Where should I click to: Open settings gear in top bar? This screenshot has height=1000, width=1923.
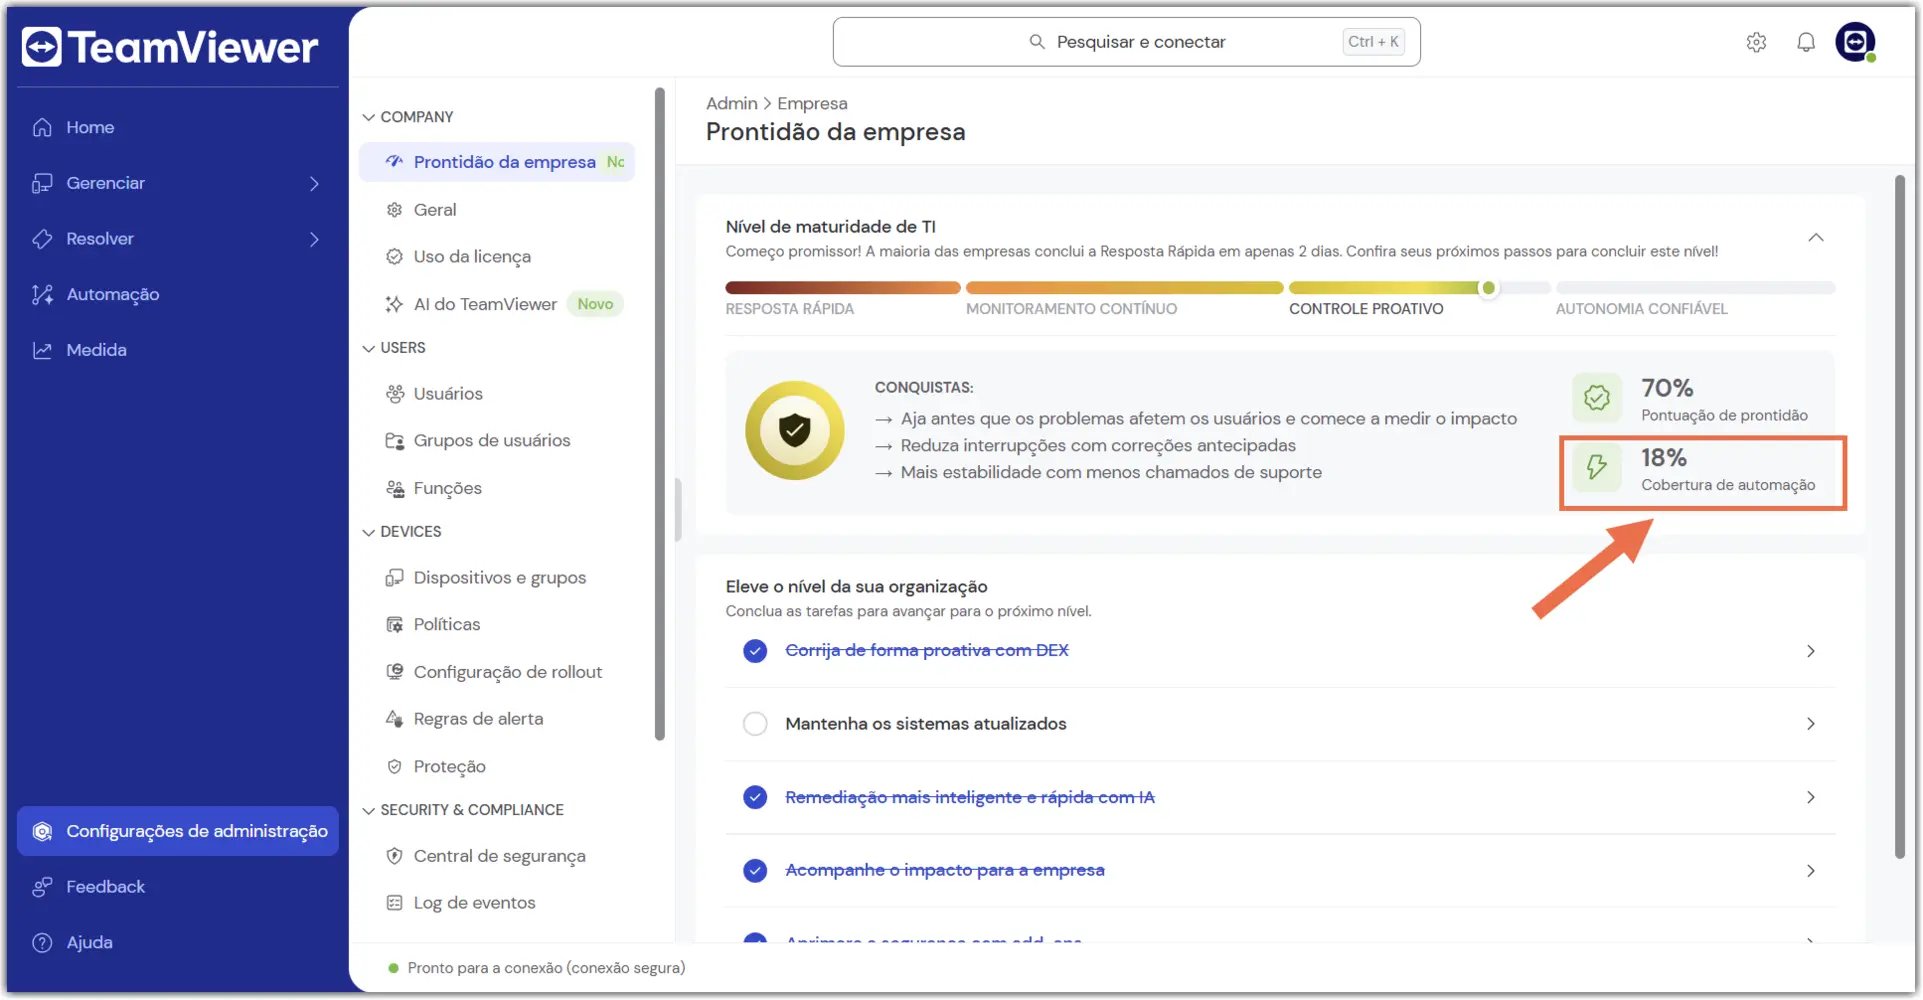1756,42
